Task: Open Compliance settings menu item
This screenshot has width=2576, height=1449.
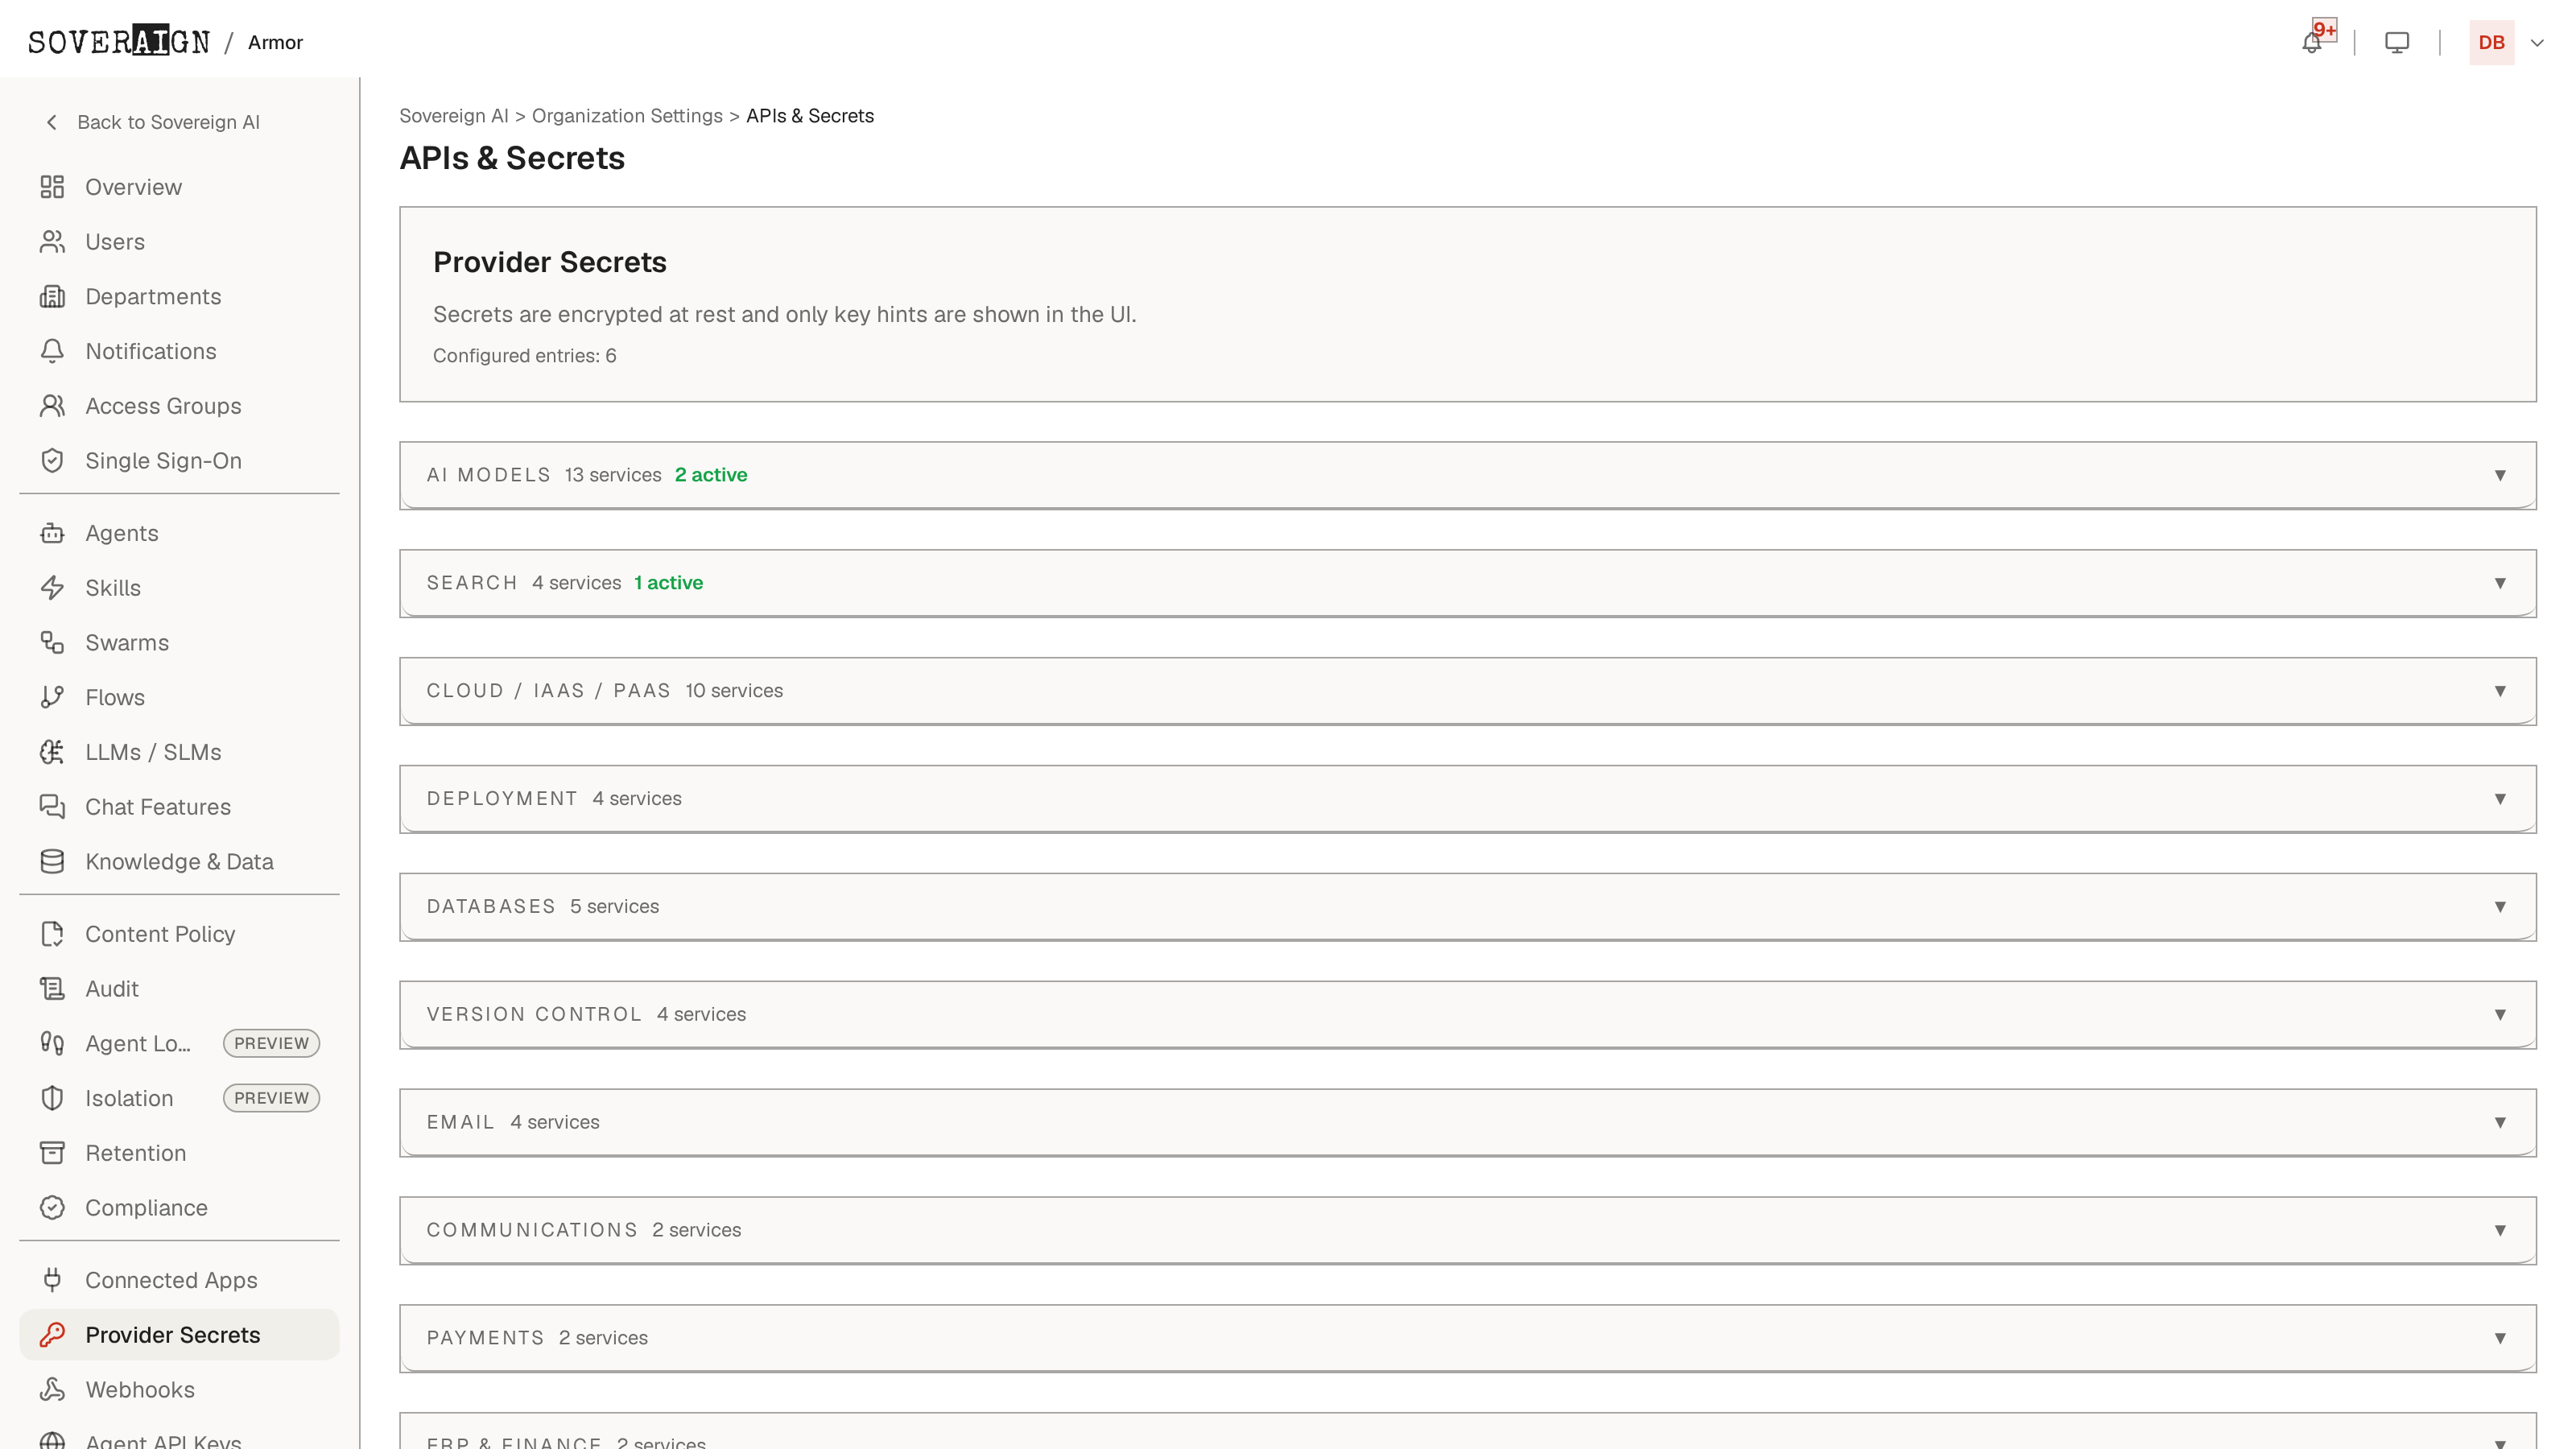Action: tap(179, 1208)
